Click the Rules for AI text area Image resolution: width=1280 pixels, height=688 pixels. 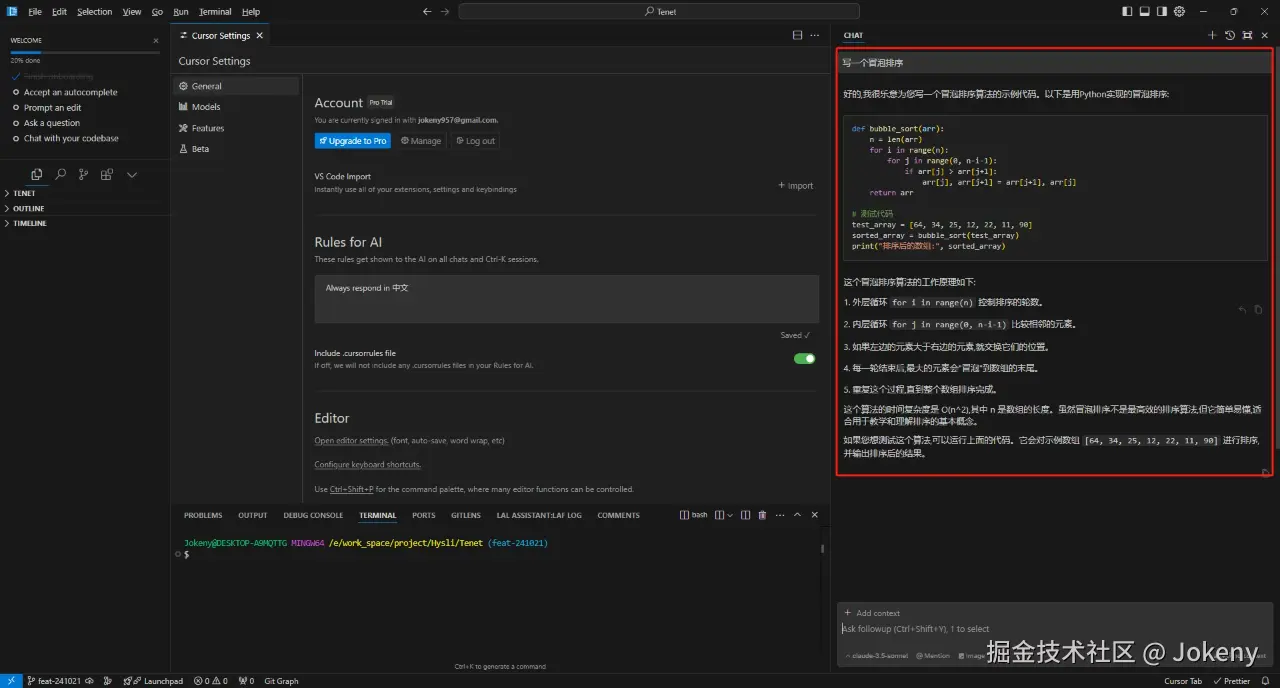tap(566, 299)
